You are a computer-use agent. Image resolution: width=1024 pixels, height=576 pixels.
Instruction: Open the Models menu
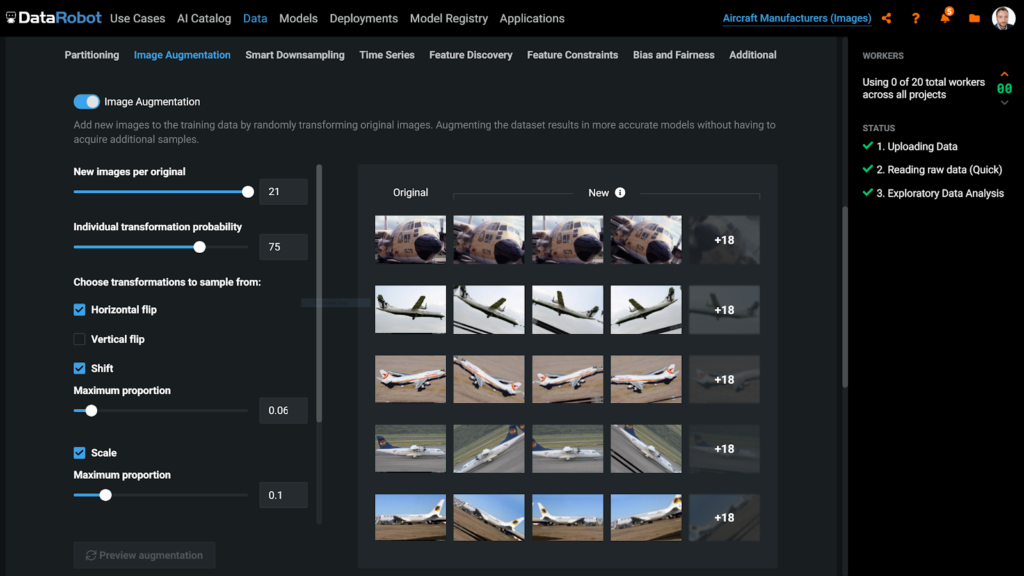(x=298, y=18)
